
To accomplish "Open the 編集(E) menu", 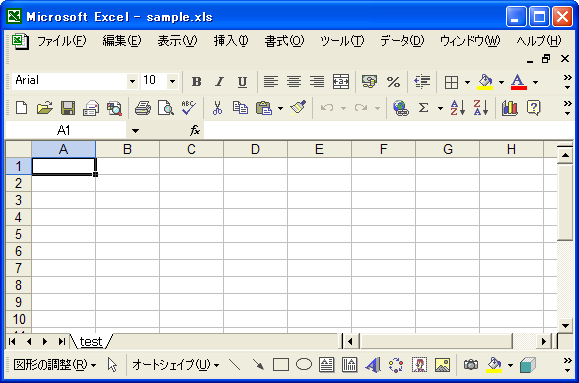I will point(122,41).
